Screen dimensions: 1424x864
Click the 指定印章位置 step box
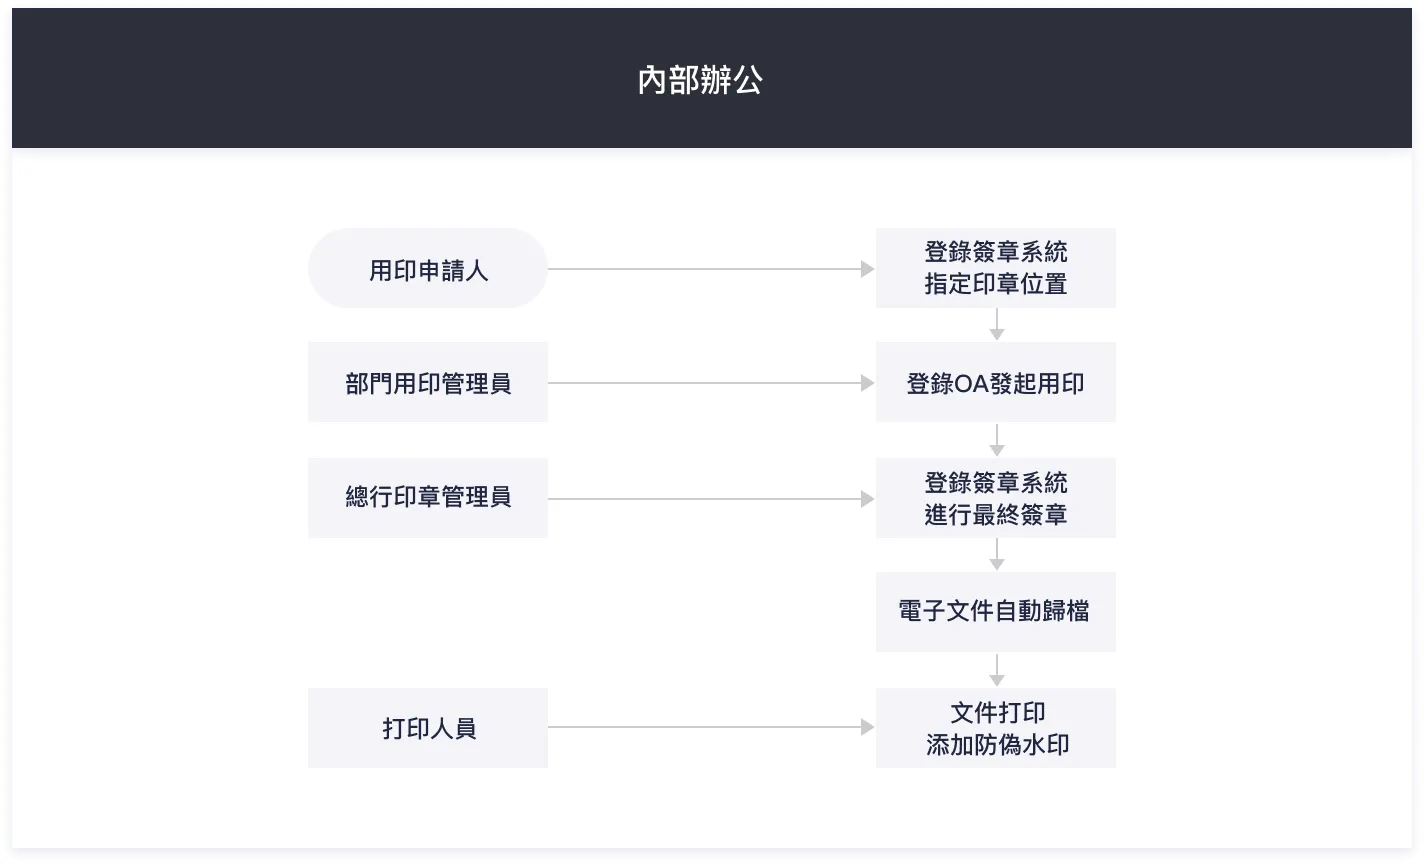coord(995,268)
